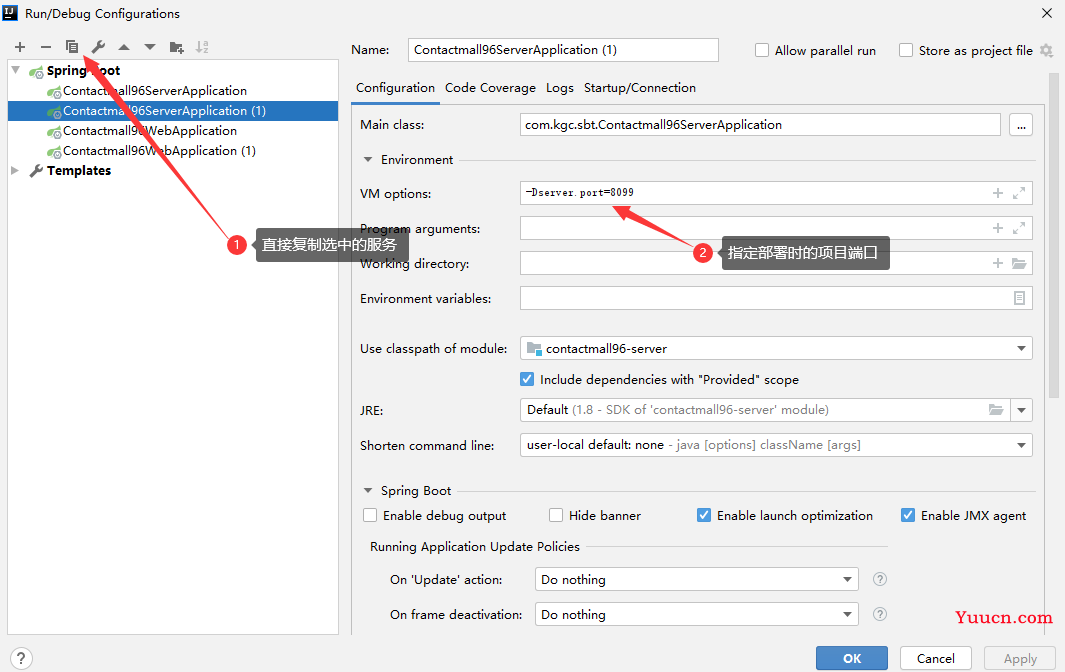
Task: Collapse the Spring Boot settings section
Action: [368, 491]
